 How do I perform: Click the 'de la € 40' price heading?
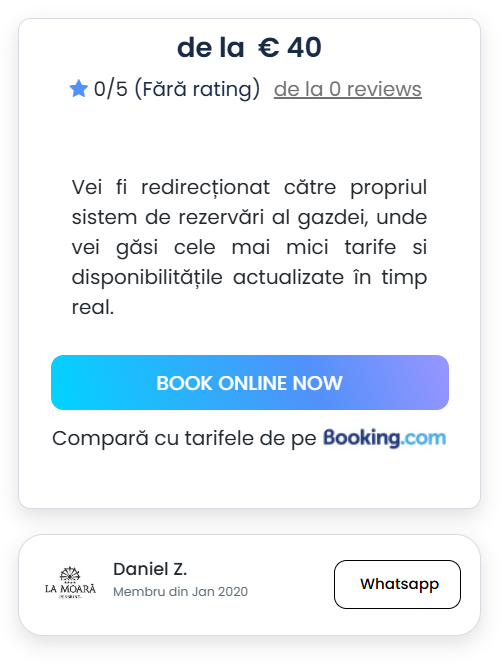tap(249, 47)
